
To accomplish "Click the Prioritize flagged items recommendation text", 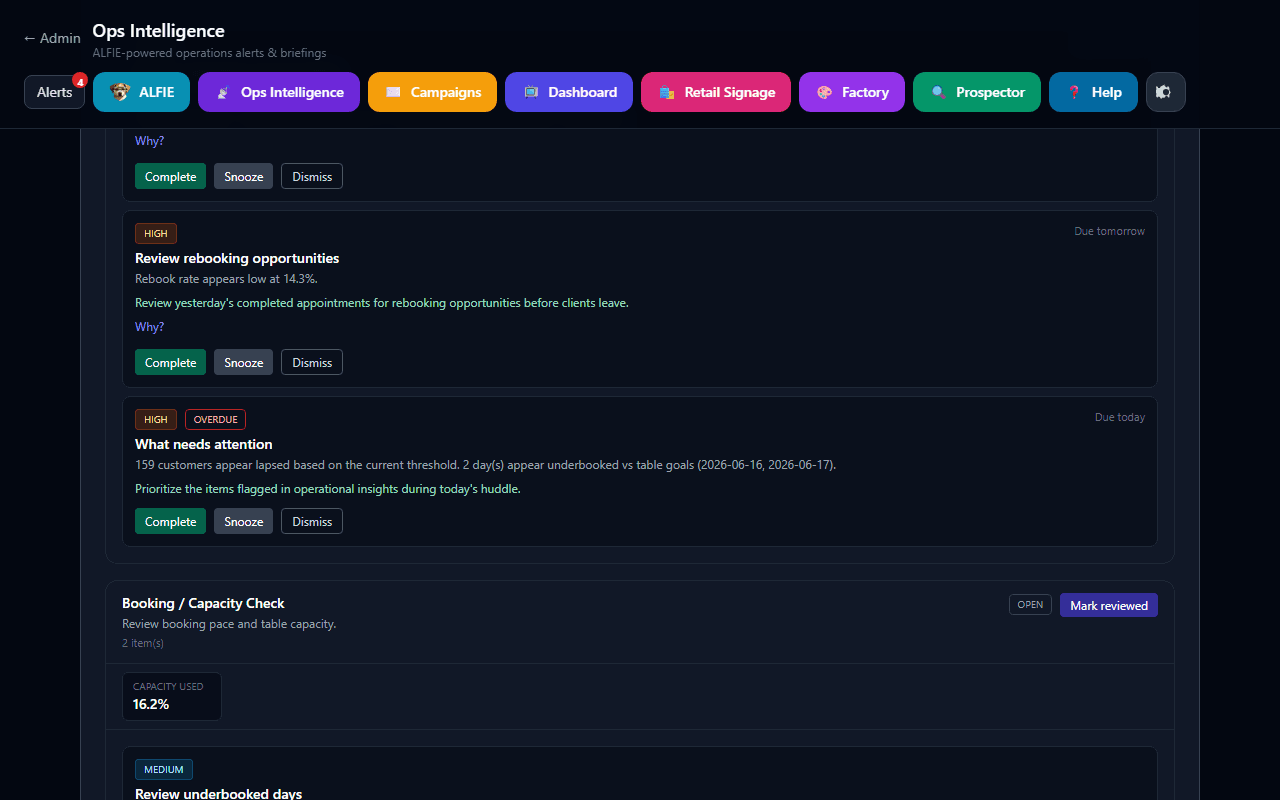I will click(328, 489).
